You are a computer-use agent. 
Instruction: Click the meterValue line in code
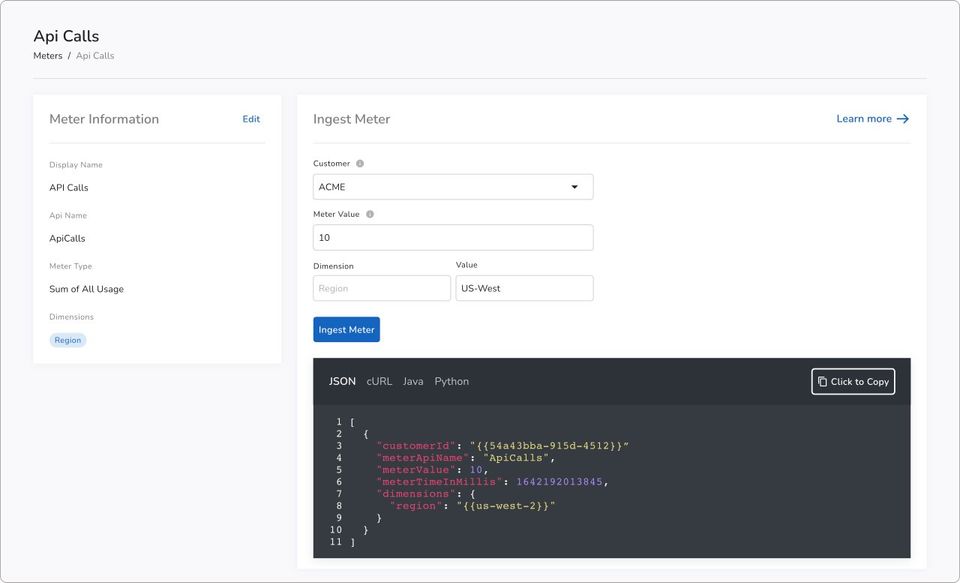coord(433,470)
